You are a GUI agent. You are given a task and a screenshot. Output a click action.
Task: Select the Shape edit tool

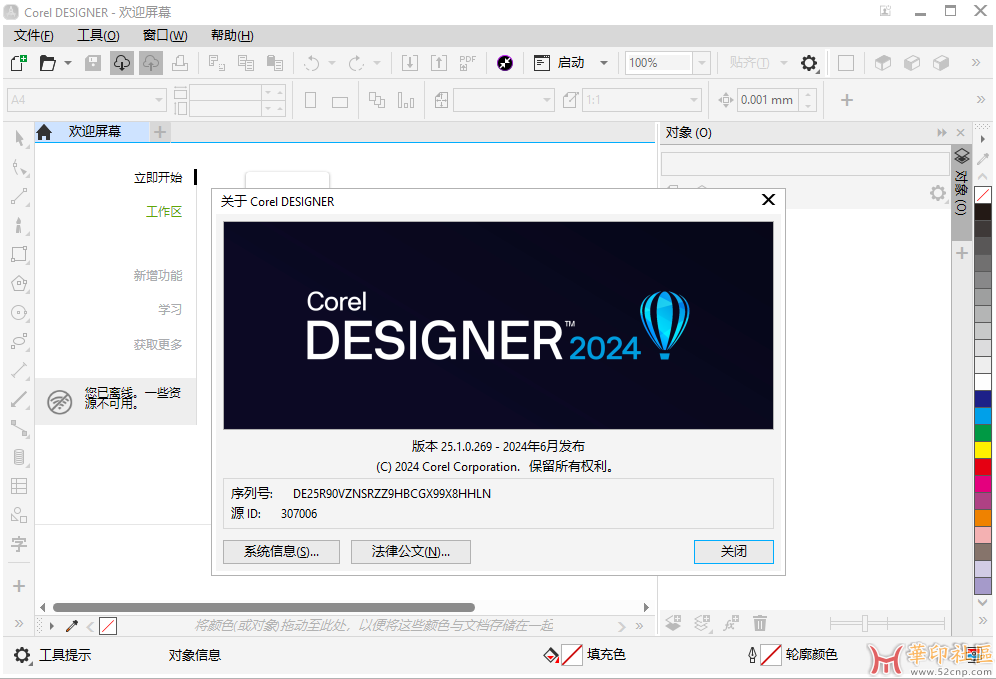click(19, 168)
